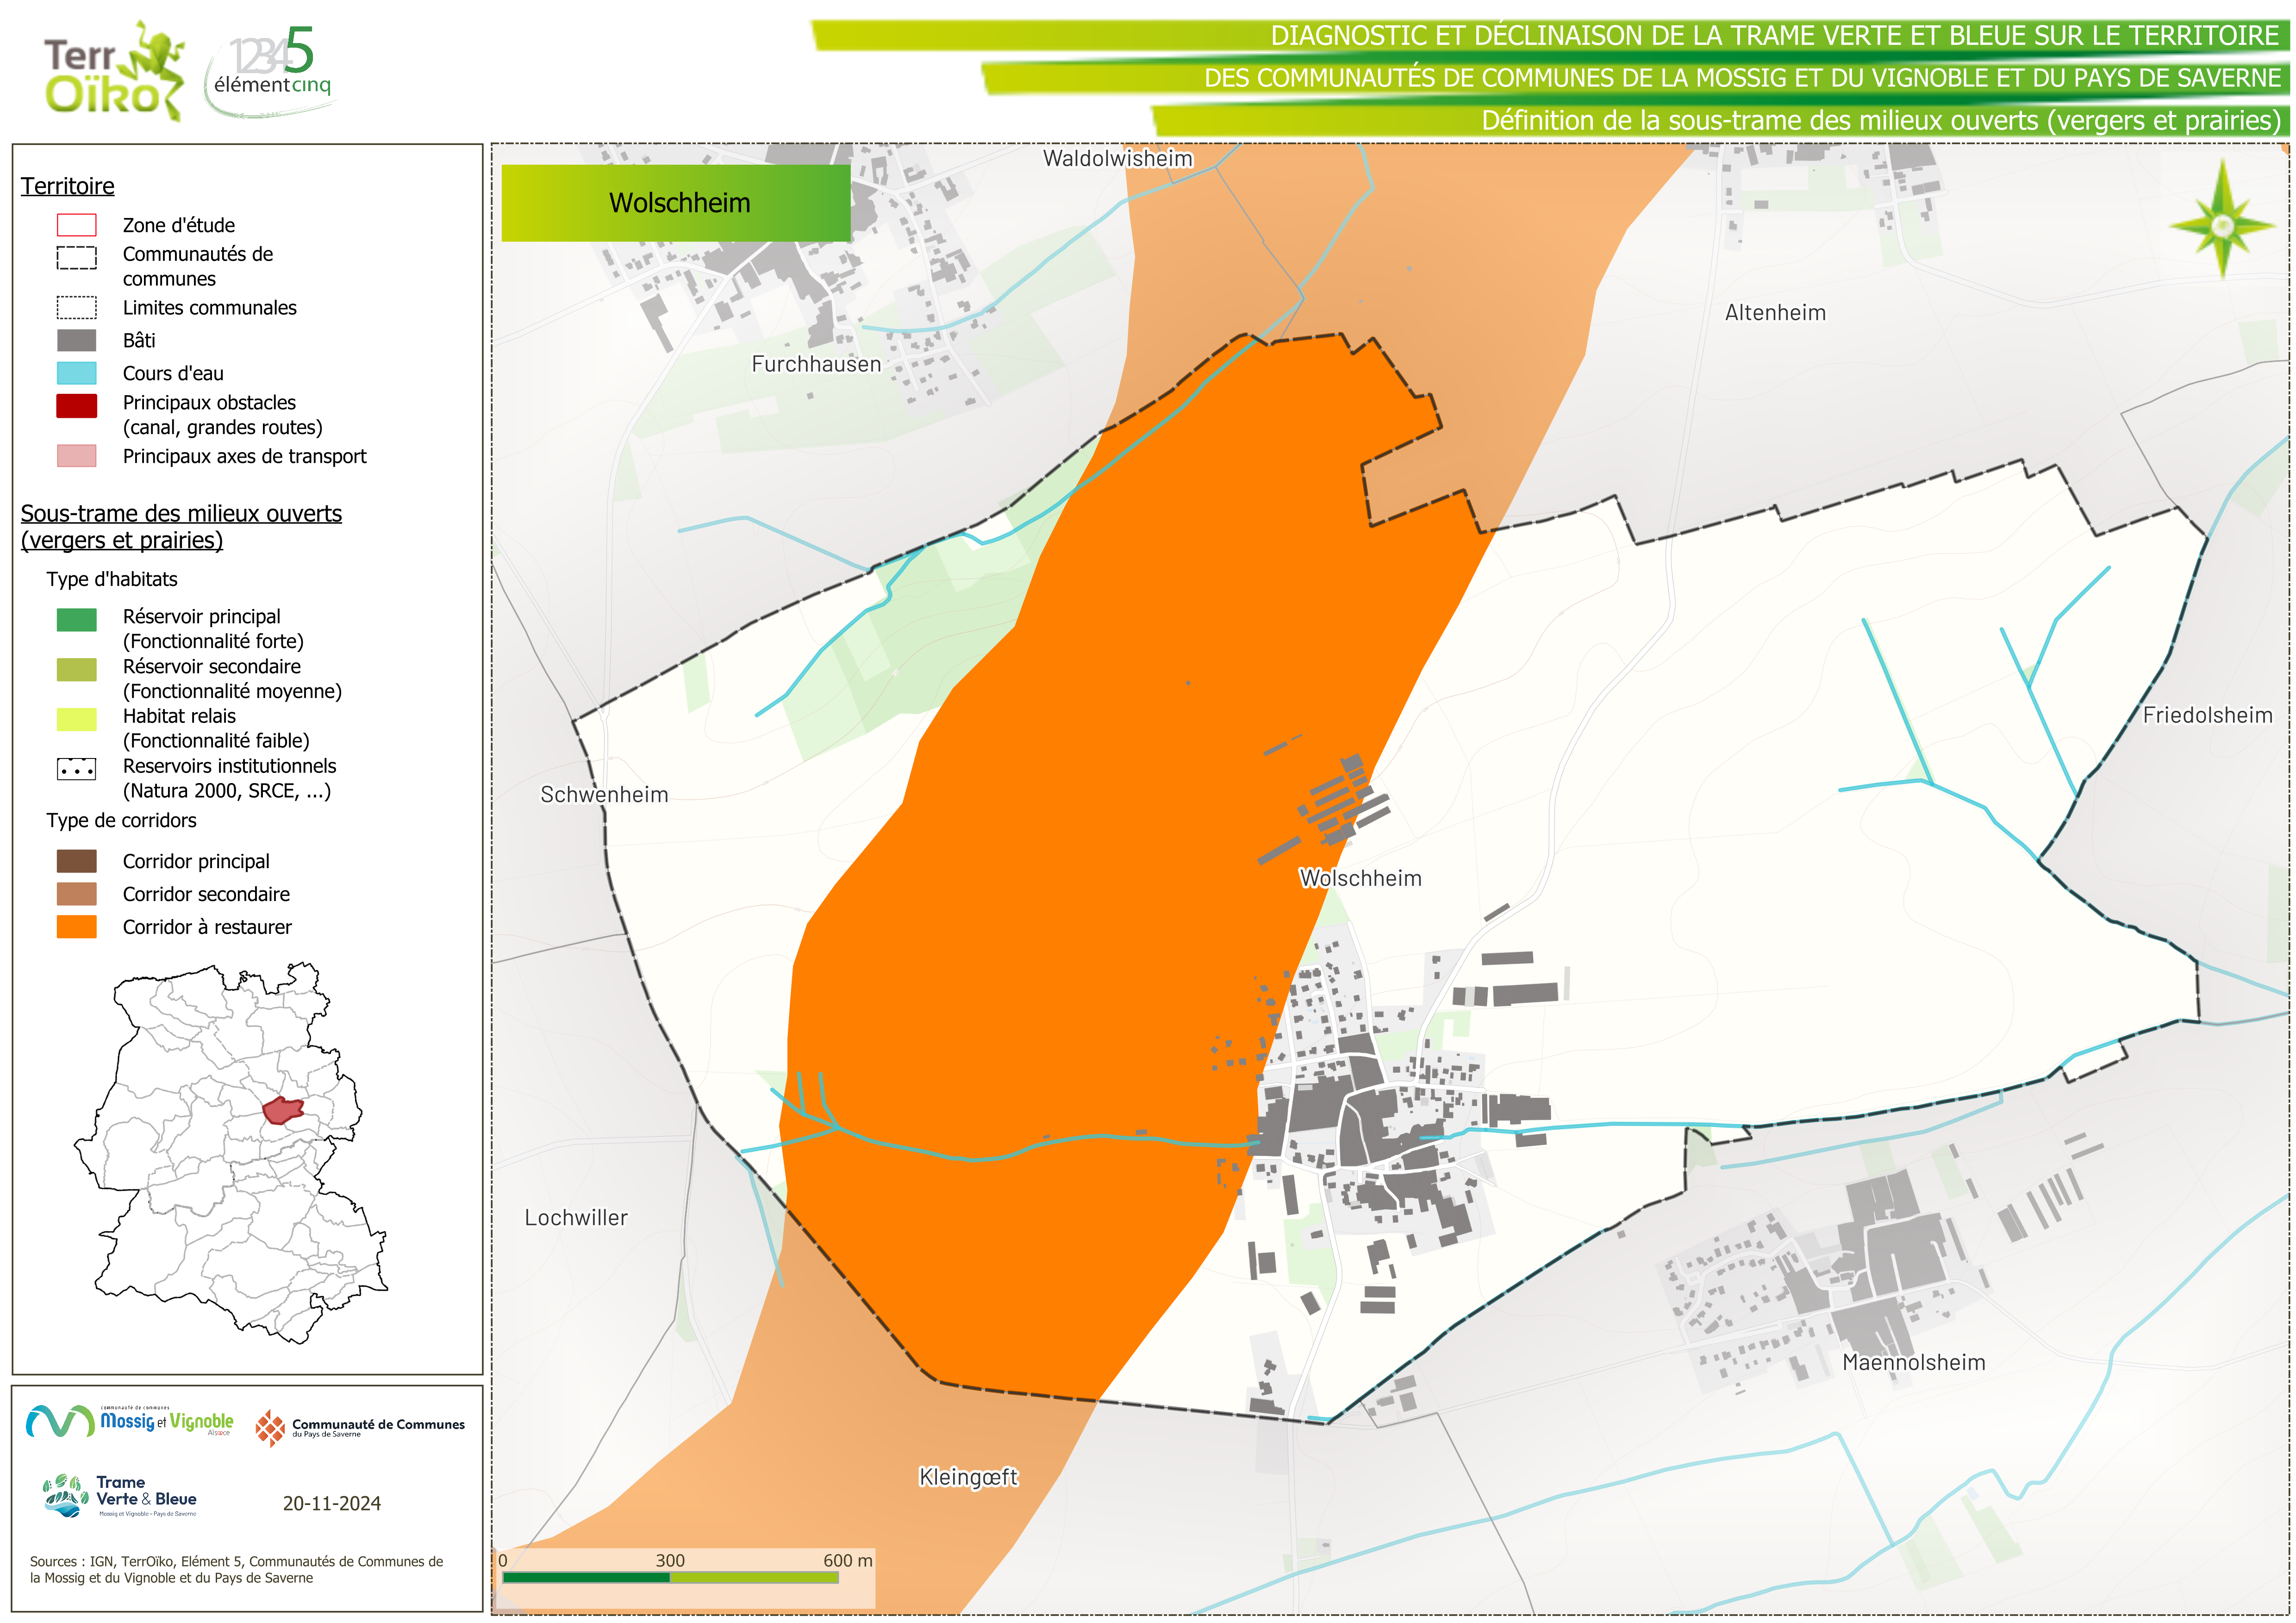Click the Corridor à restaurer orange swatch
2296x1623 pixels.
point(76,927)
